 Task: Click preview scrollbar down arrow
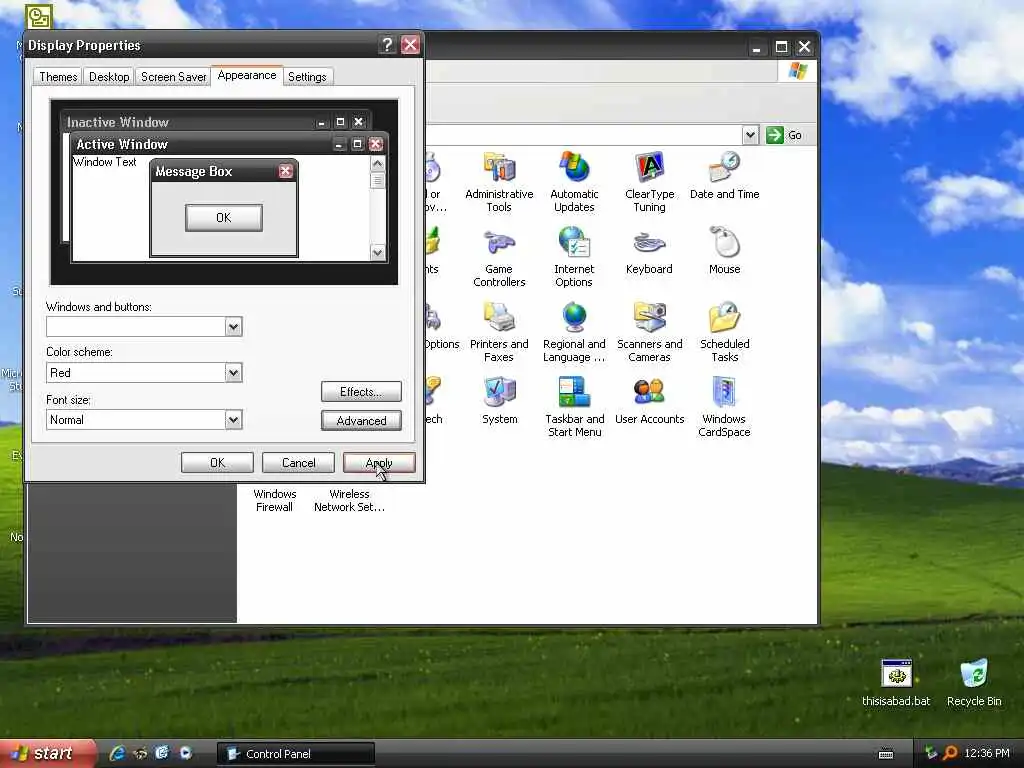(x=377, y=252)
